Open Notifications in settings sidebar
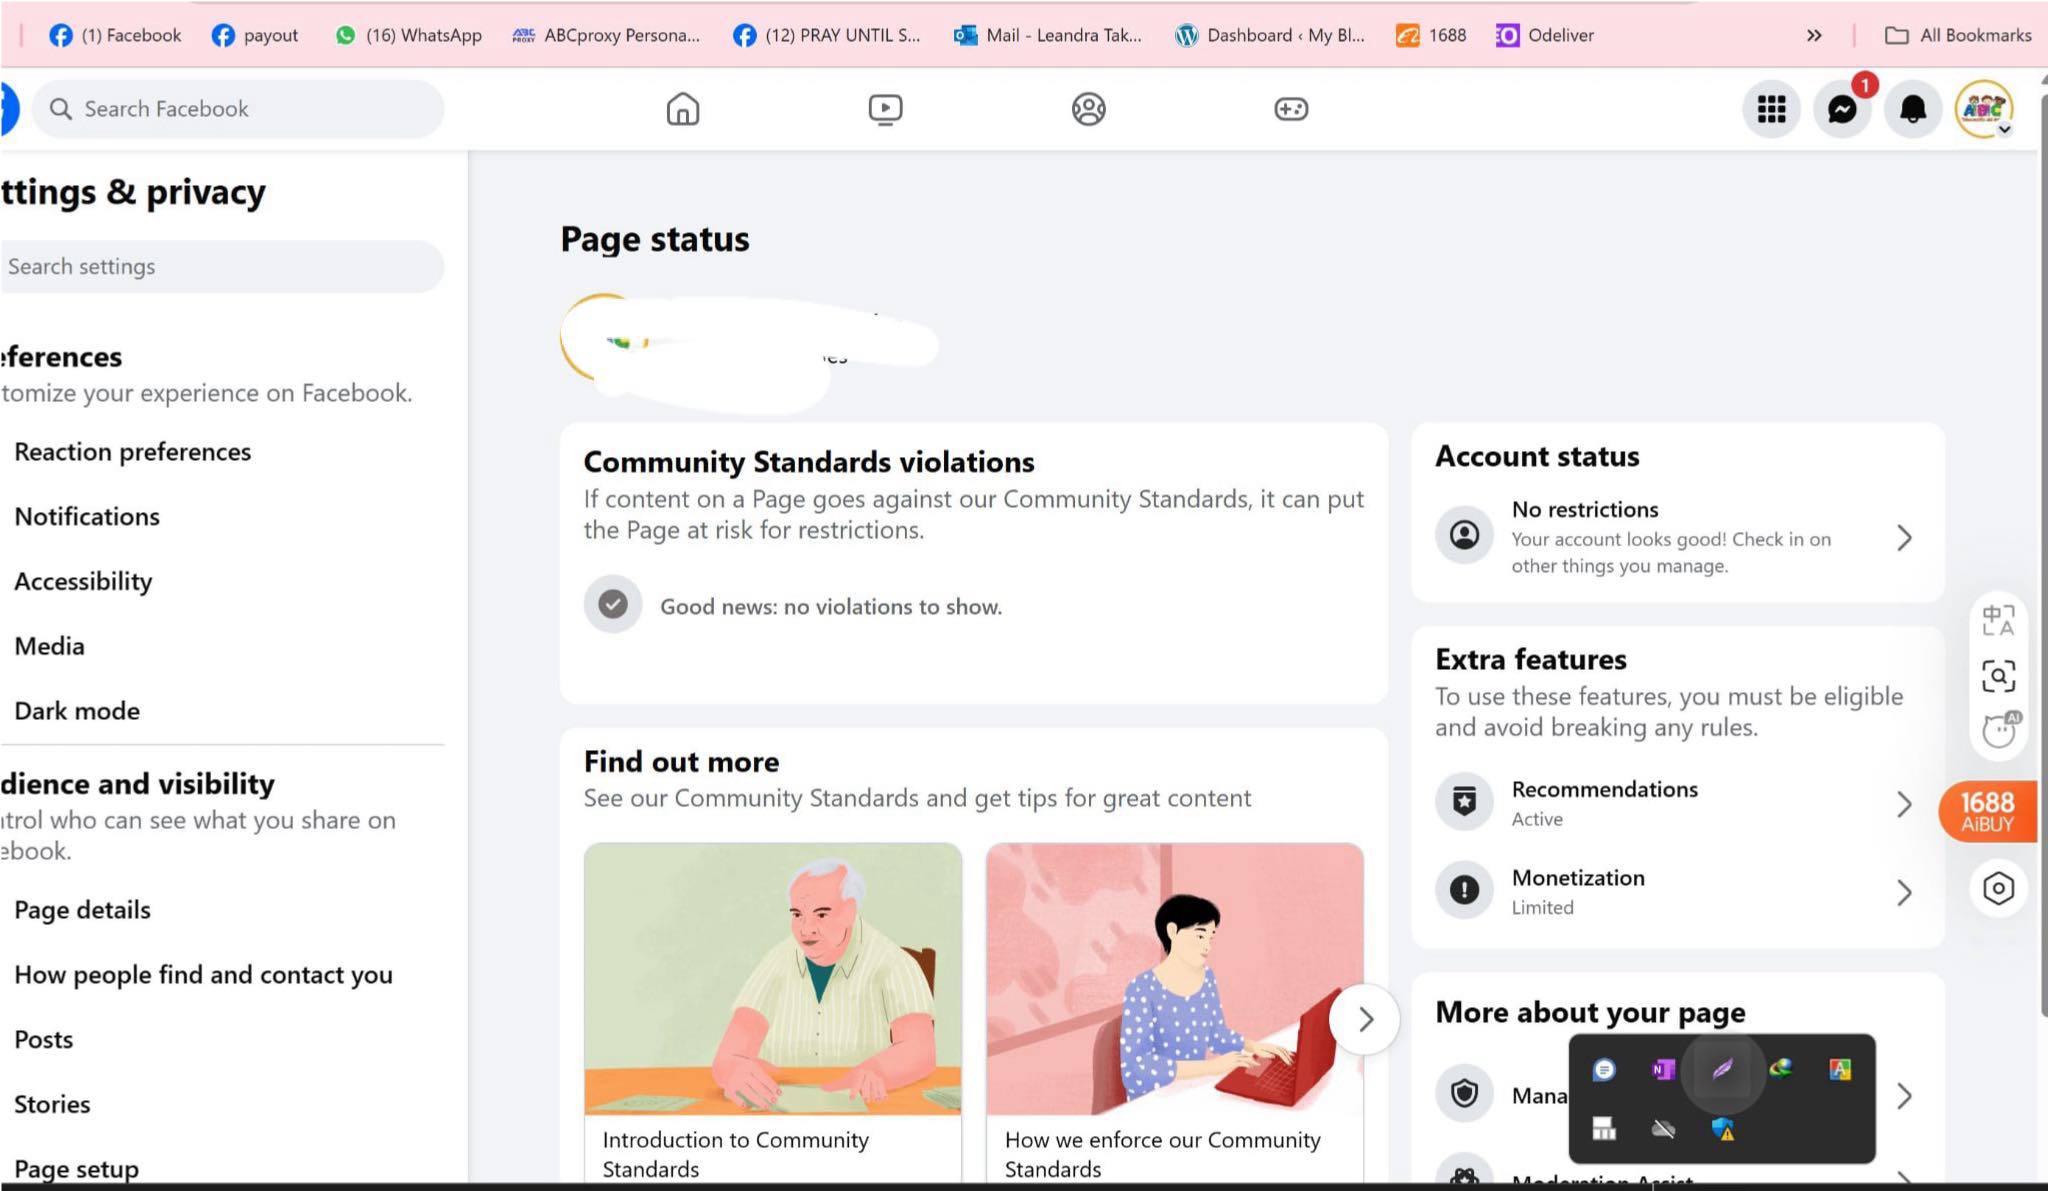Image resolution: width=2048 pixels, height=1191 pixels. point(87,517)
